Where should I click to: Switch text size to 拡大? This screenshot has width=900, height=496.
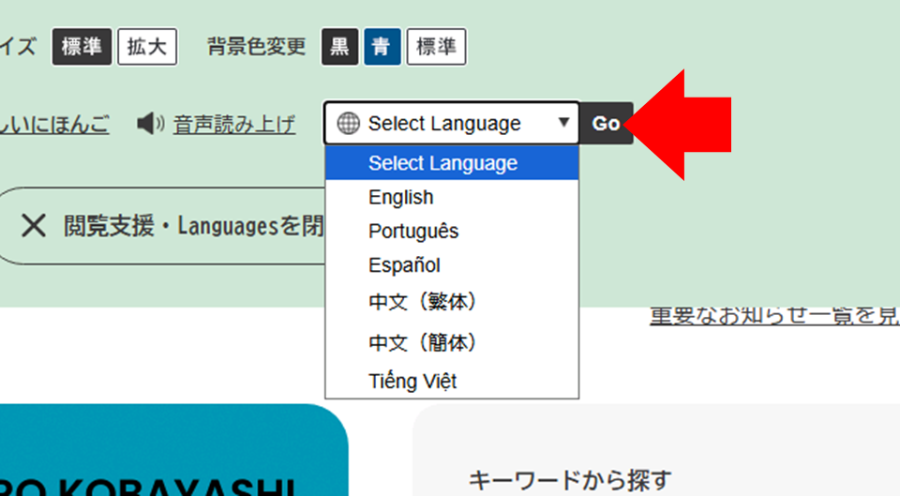tap(146, 47)
